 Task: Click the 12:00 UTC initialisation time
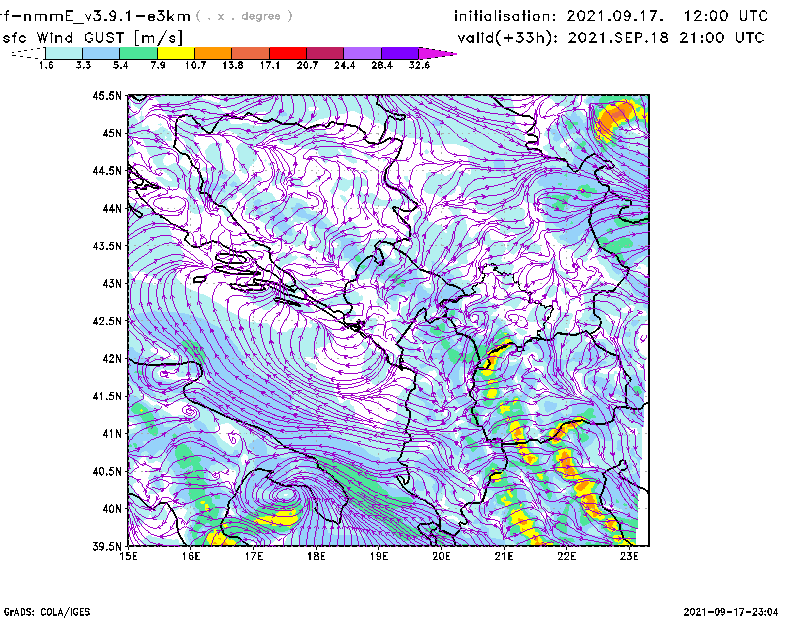[726, 16]
